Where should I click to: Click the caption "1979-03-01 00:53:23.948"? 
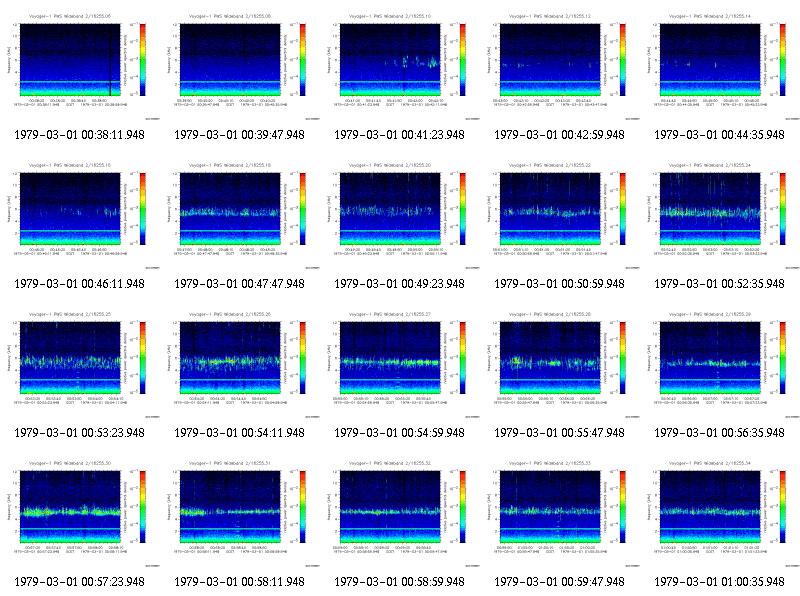(80, 433)
